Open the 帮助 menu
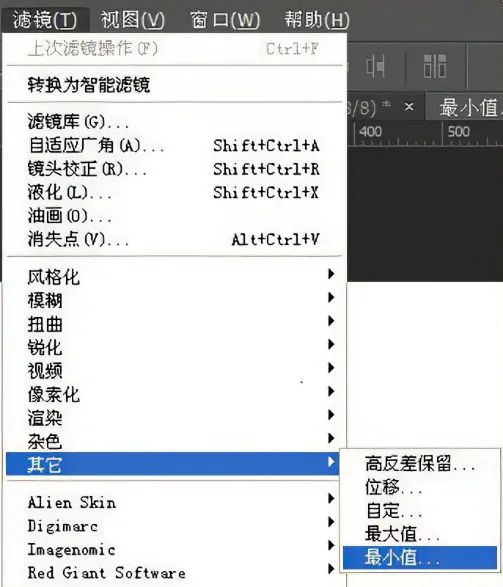The height and width of the screenshot is (587, 503). (x=317, y=19)
